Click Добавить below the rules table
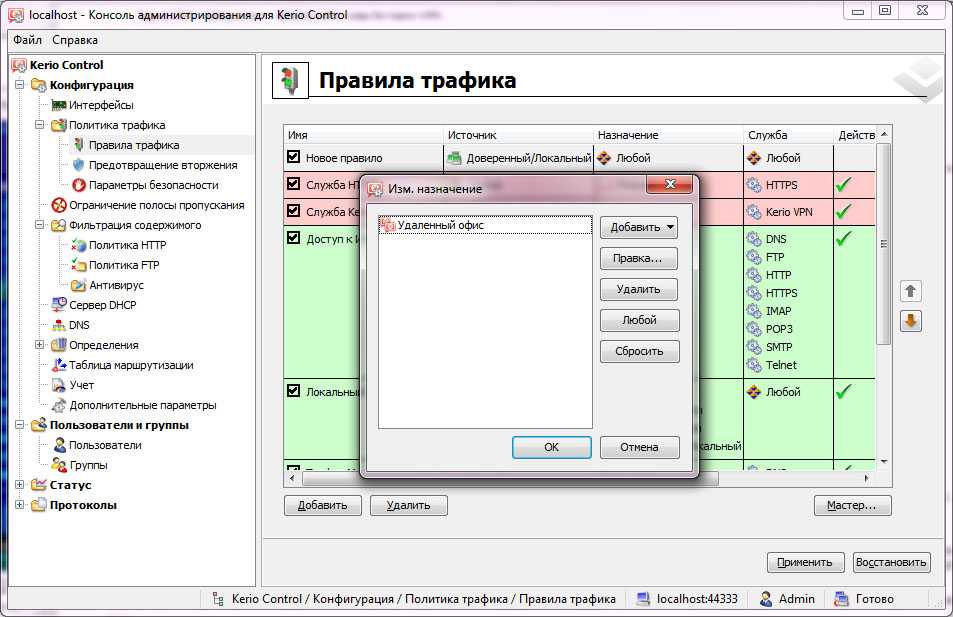 click(323, 506)
